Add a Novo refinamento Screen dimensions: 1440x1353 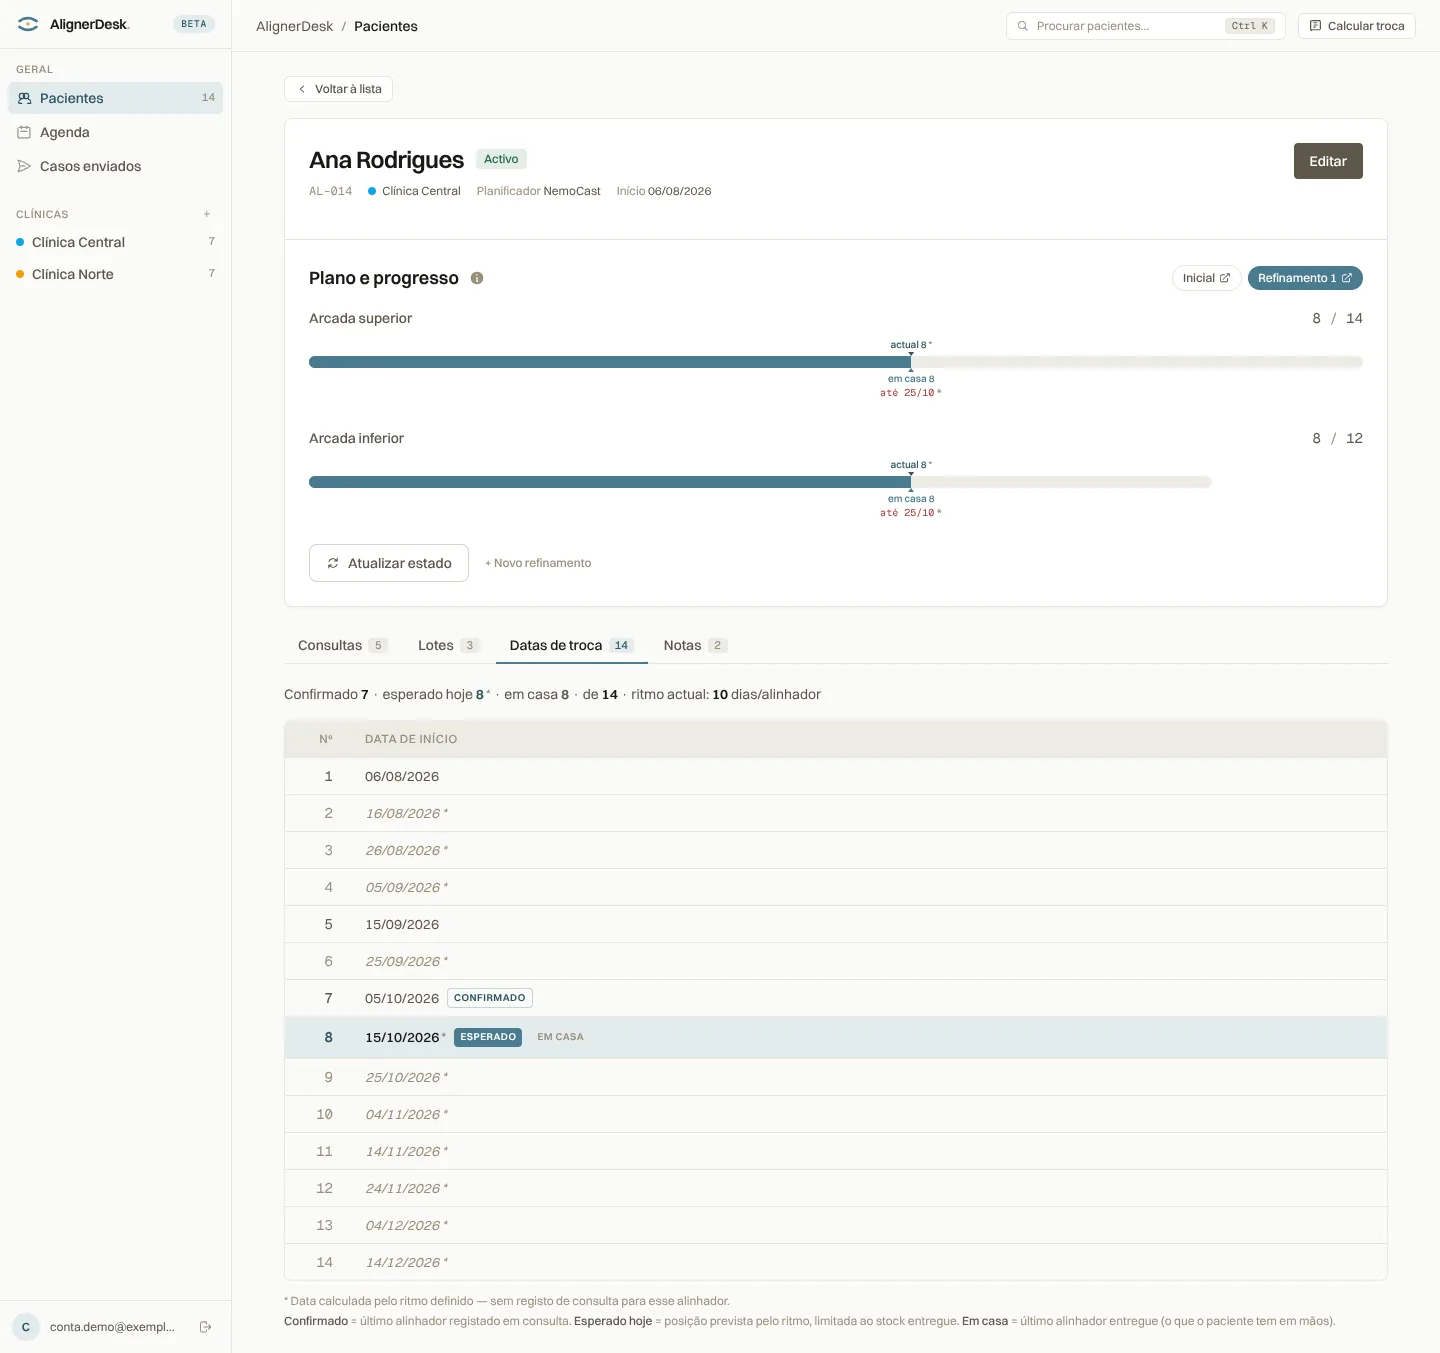[x=538, y=563]
